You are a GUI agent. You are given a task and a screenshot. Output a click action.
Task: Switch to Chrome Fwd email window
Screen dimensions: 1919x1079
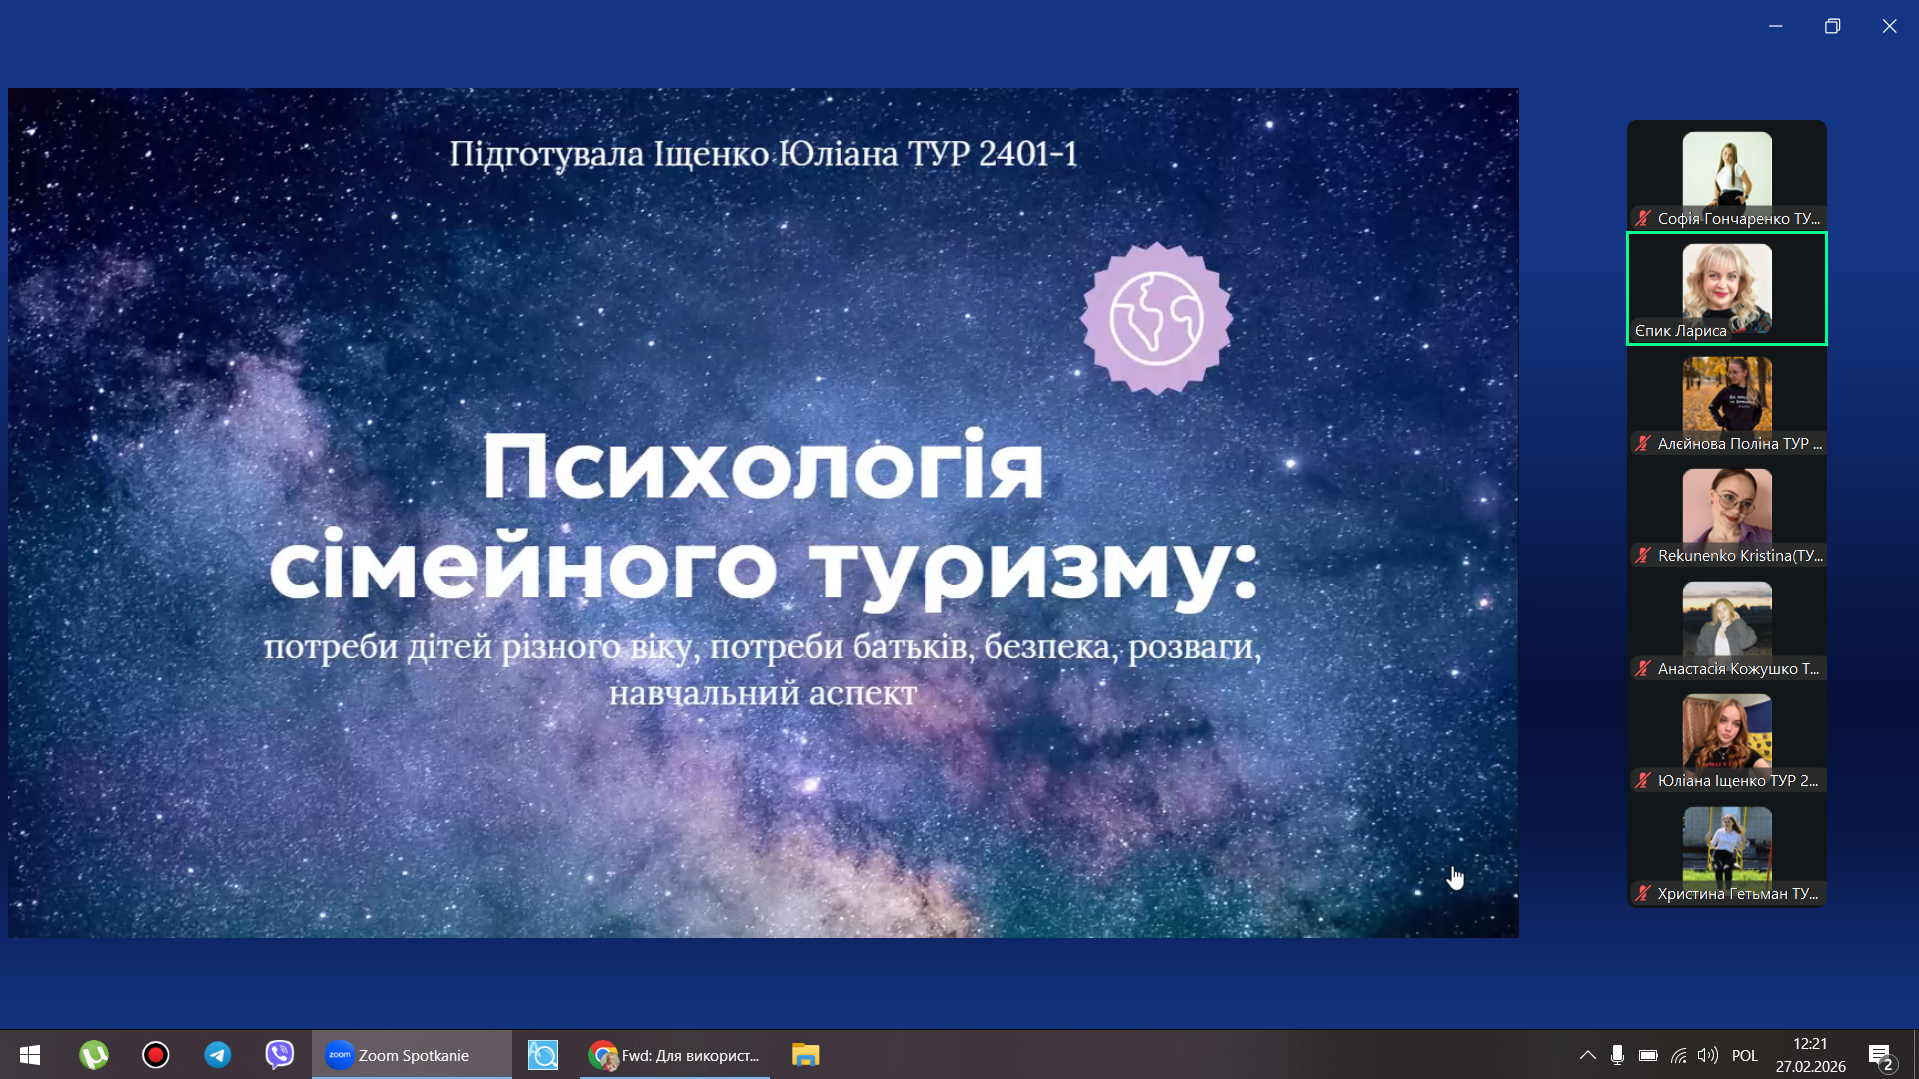pos(675,1055)
